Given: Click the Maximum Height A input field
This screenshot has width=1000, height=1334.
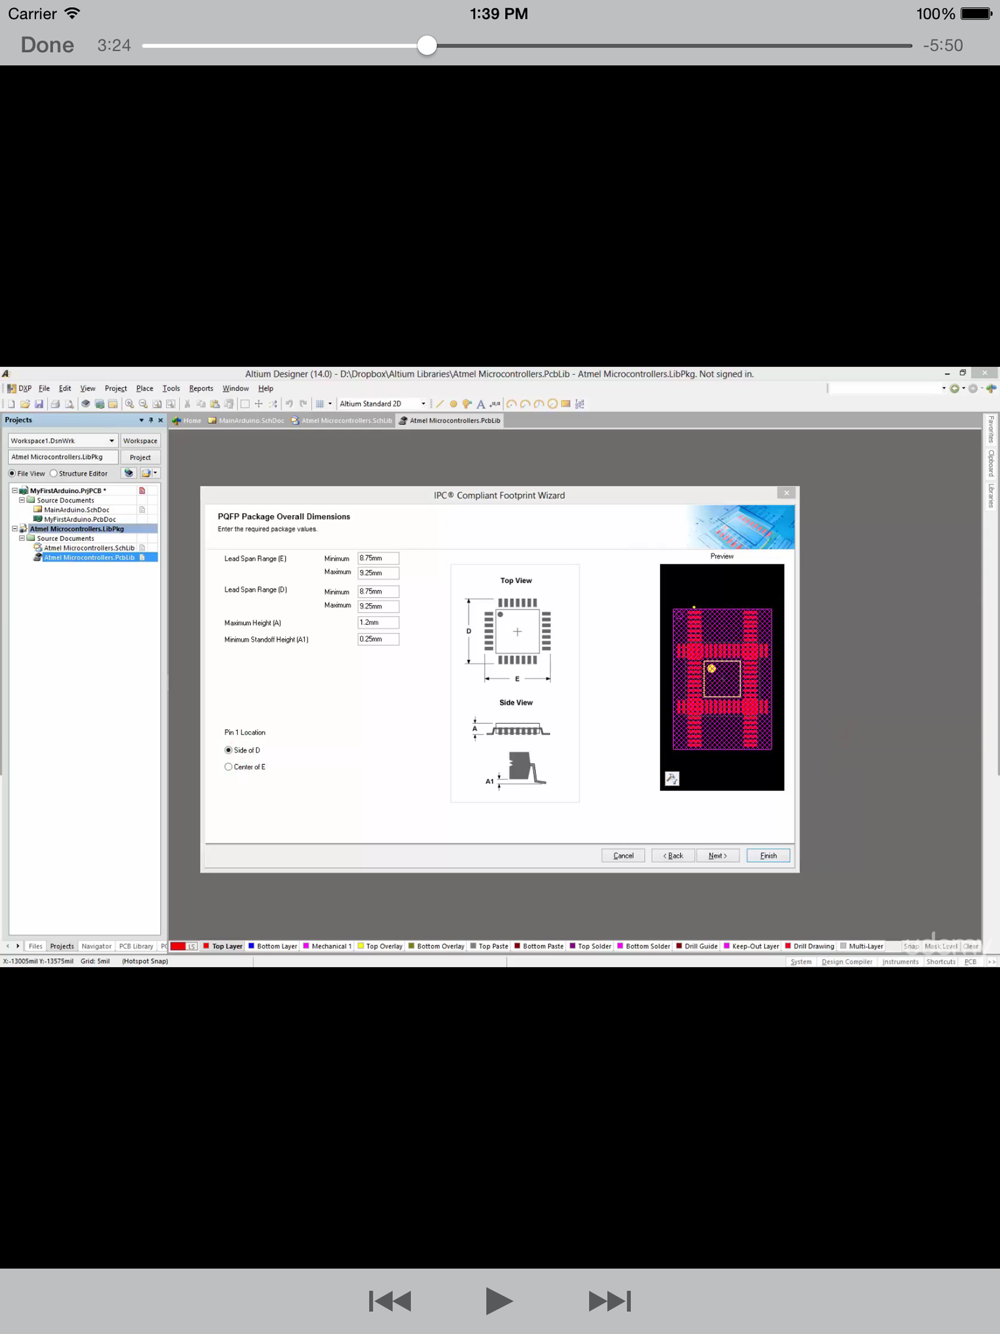Looking at the screenshot, I should [378, 623].
